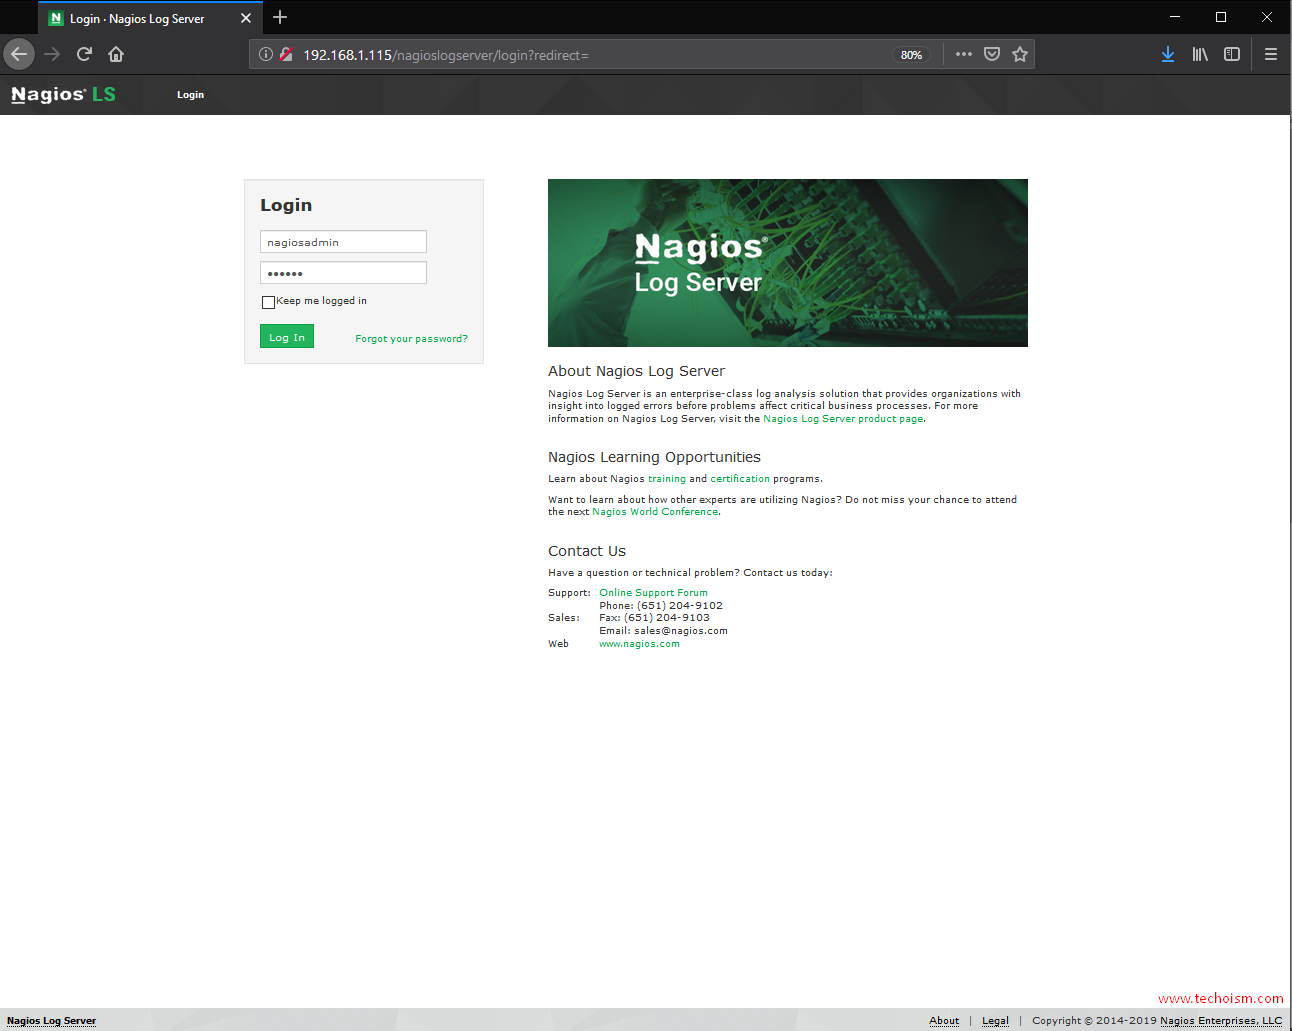Click the Nagios Learning Opportunities heading
The width and height of the screenshot is (1292, 1031).
coord(654,457)
